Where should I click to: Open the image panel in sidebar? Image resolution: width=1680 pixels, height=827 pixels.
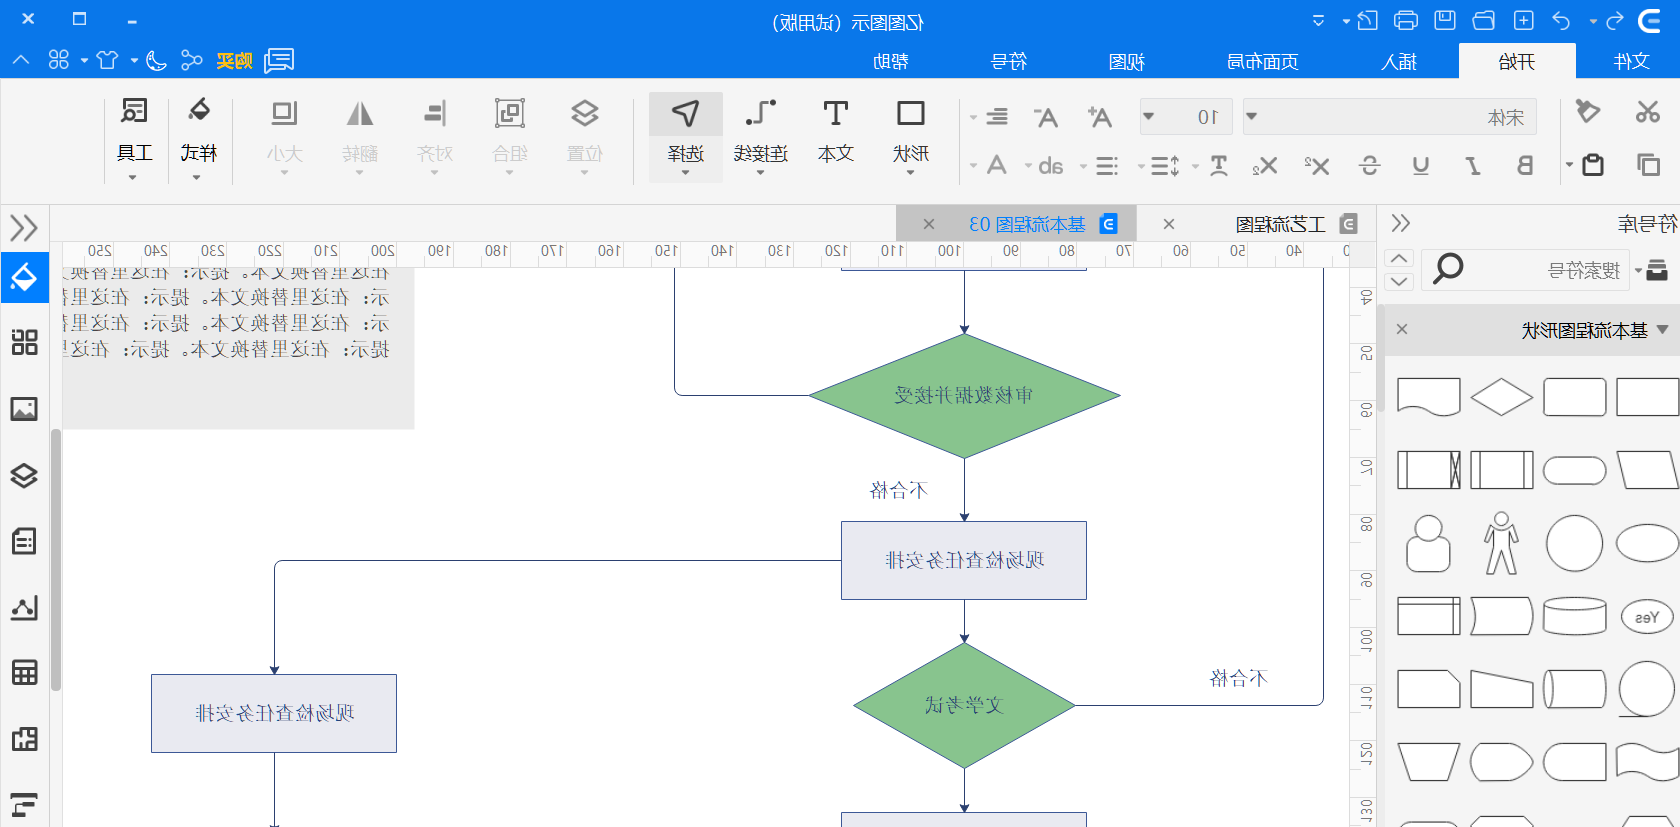pyautogui.click(x=24, y=409)
